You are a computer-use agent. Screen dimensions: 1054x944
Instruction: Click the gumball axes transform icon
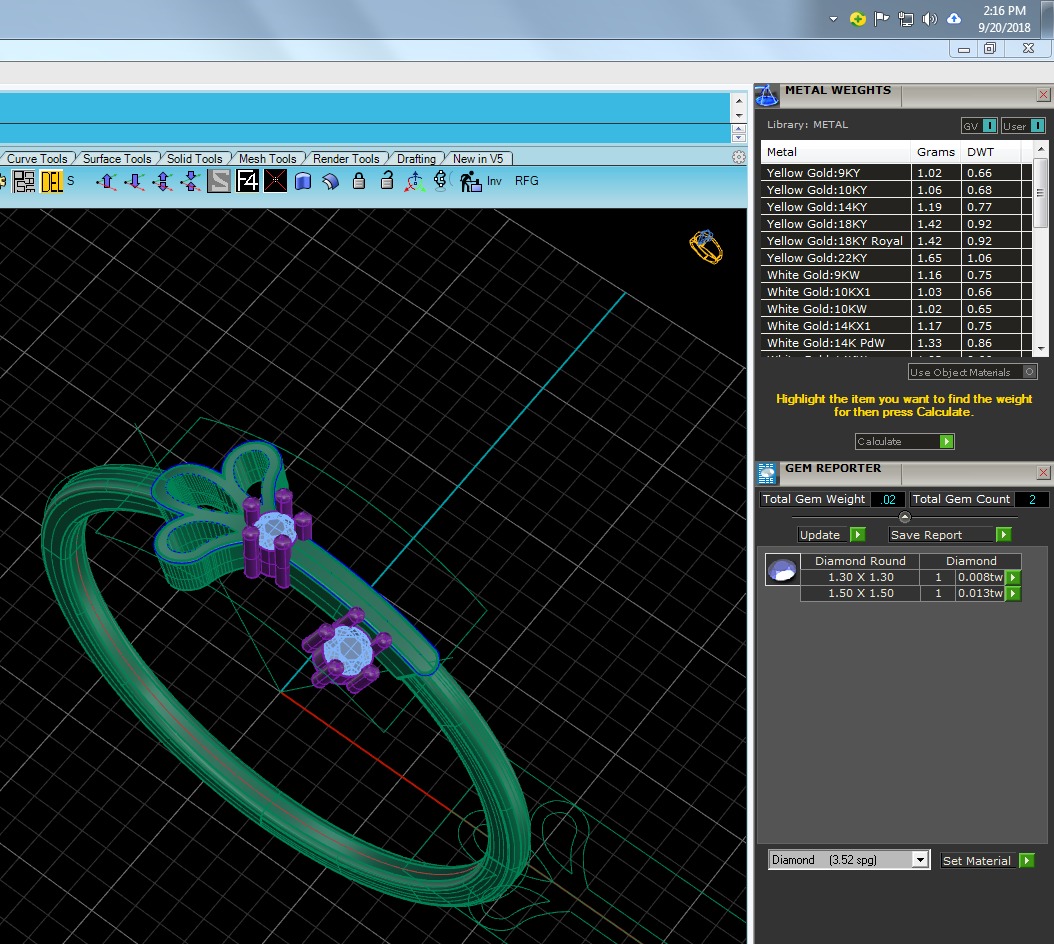[x=415, y=181]
